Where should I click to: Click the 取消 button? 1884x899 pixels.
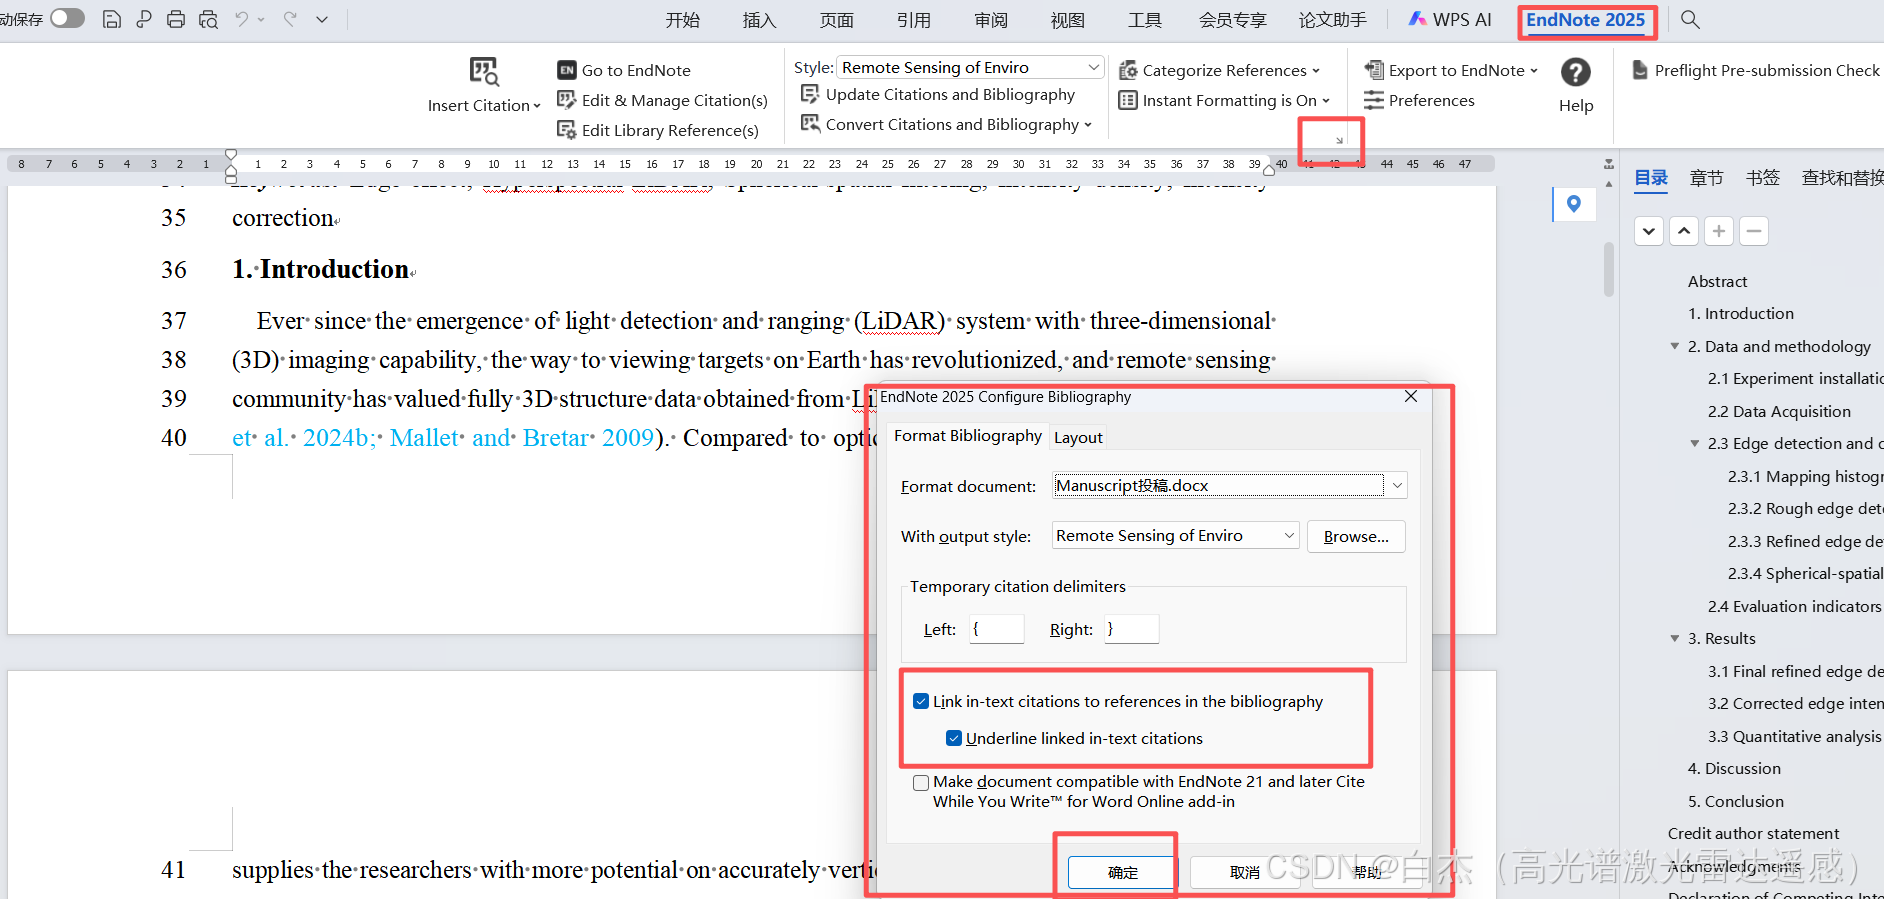1244,872
